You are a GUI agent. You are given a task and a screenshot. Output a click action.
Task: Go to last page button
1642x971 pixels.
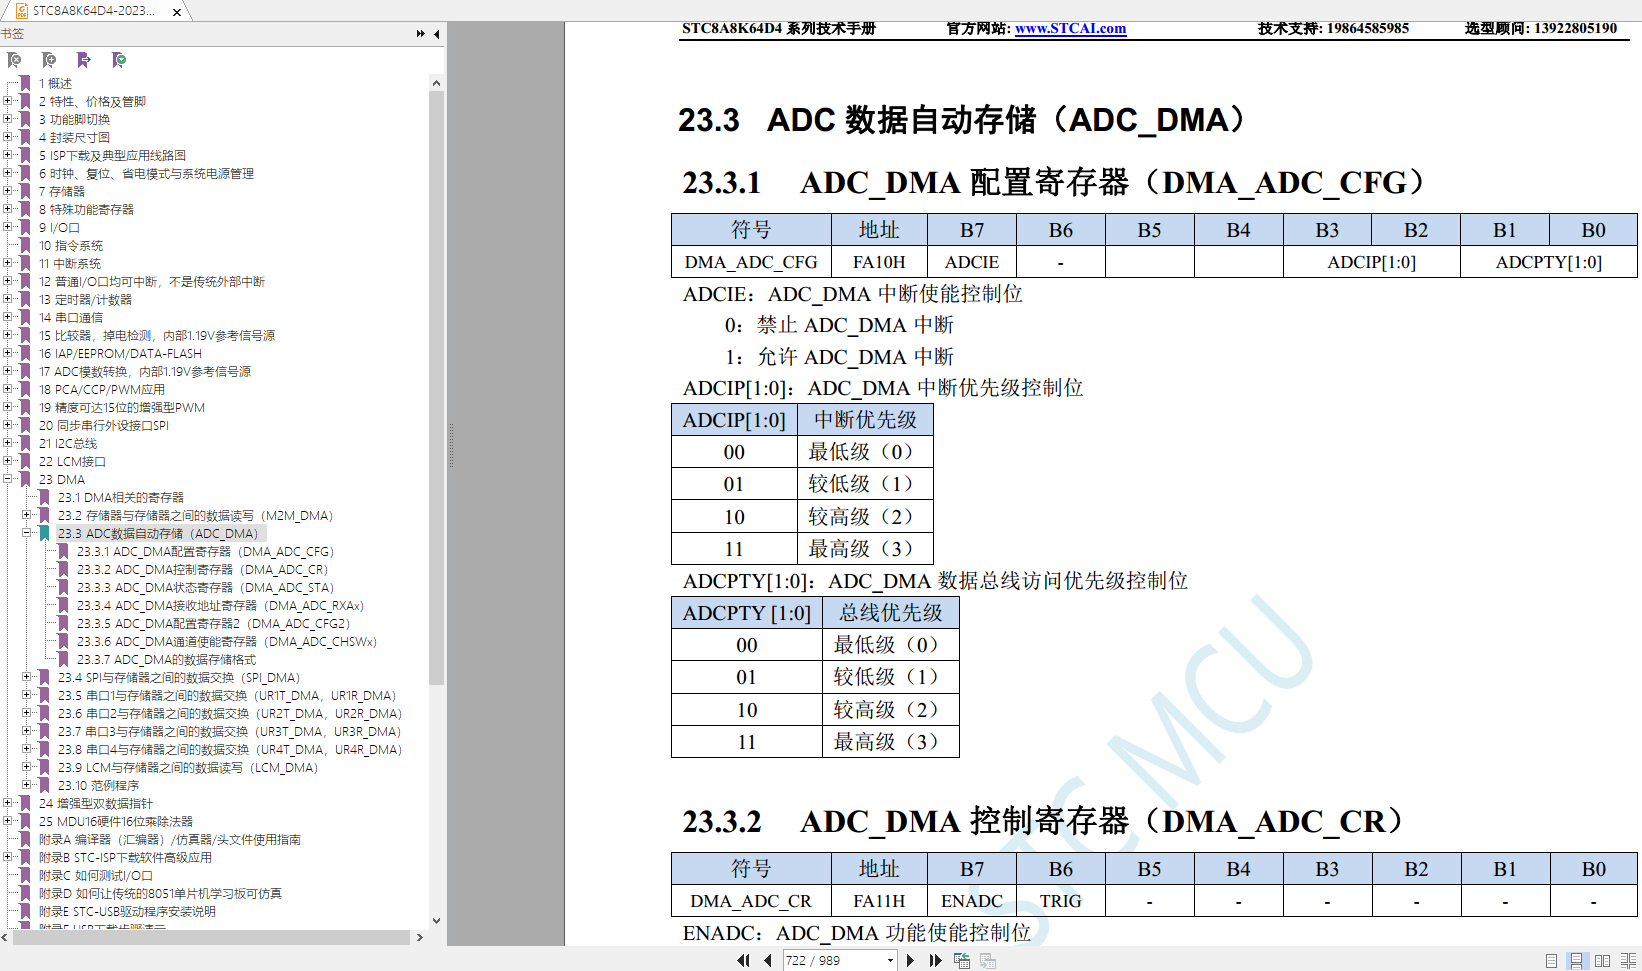935,960
